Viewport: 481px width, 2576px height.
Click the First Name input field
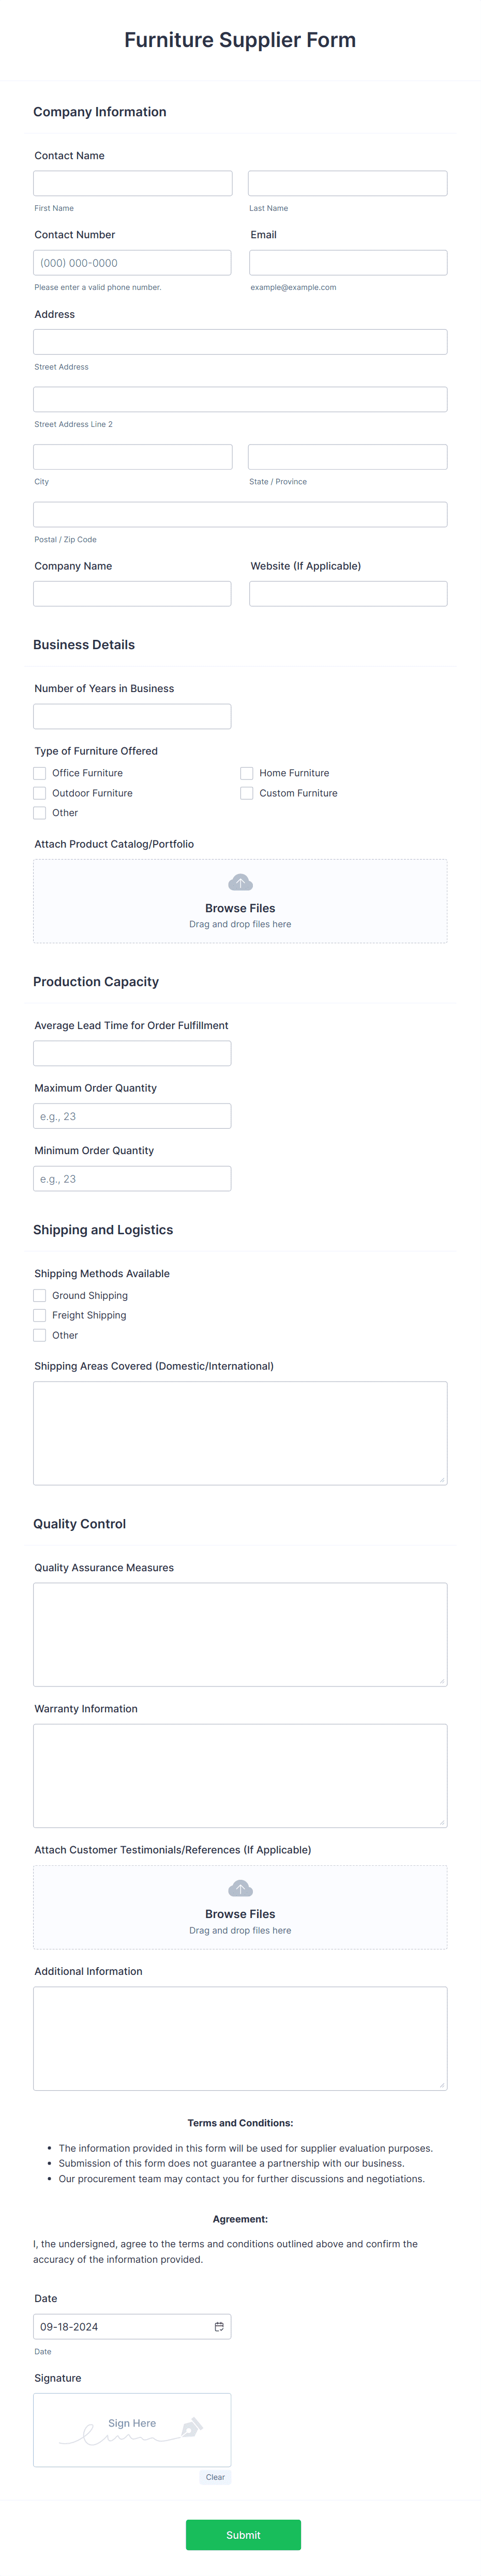point(131,182)
